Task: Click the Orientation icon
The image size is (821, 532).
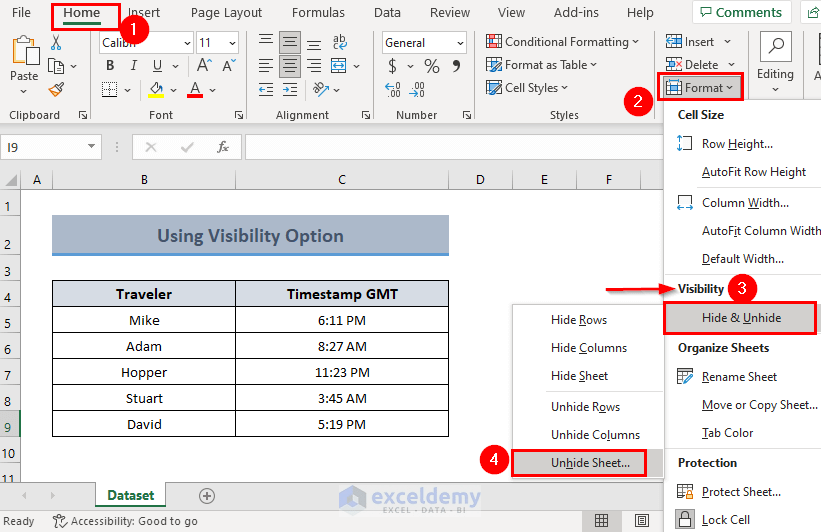Action: tap(320, 90)
